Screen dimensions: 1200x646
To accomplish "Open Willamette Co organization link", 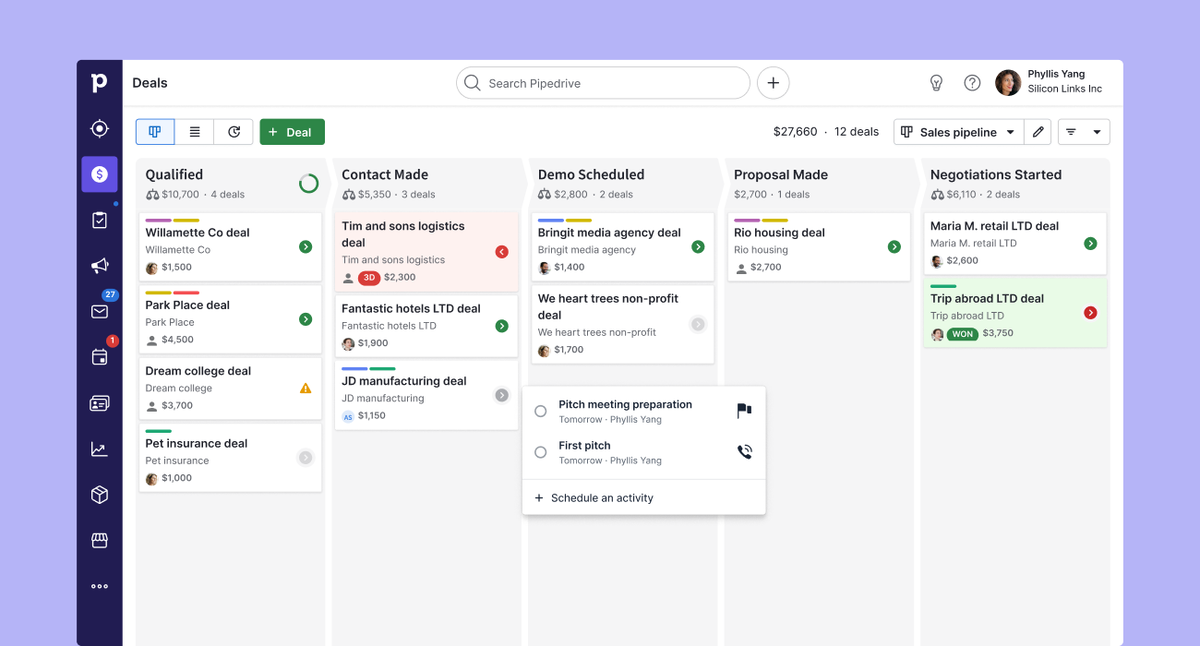I will (178, 250).
